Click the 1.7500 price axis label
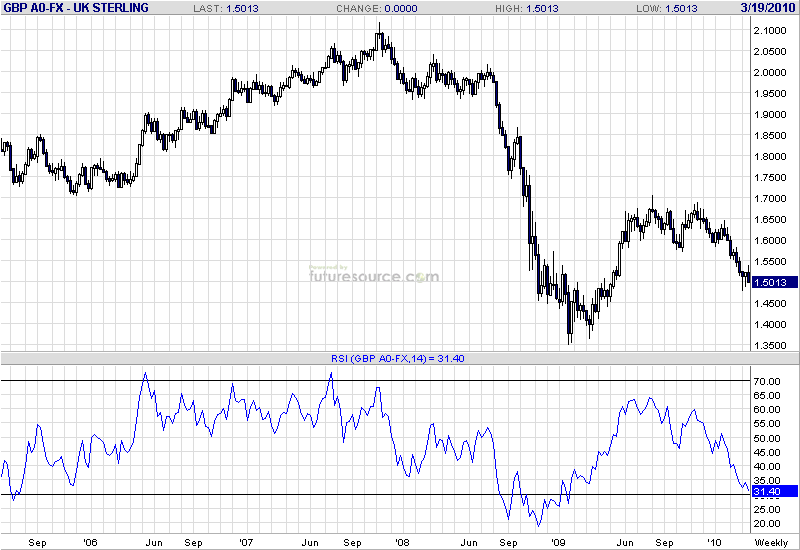Screen dimensions: 800x550 [770, 178]
